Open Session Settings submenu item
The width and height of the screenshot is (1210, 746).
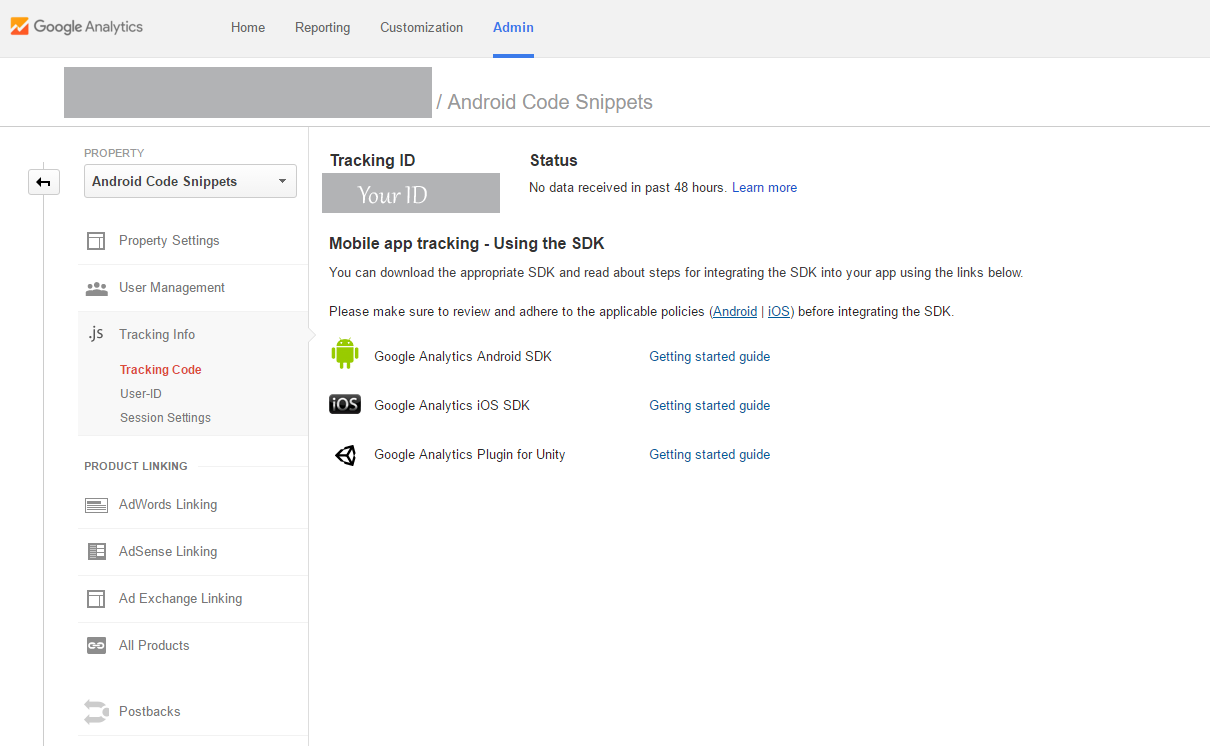tap(165, 418)
